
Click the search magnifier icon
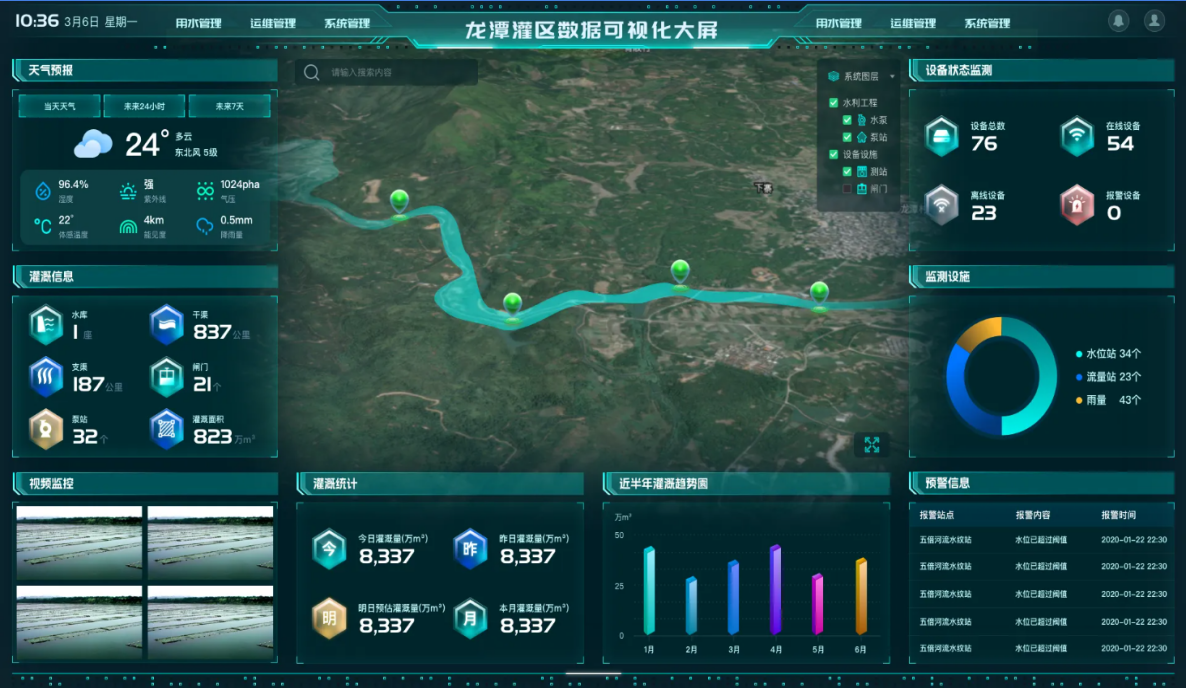(312, 73)
